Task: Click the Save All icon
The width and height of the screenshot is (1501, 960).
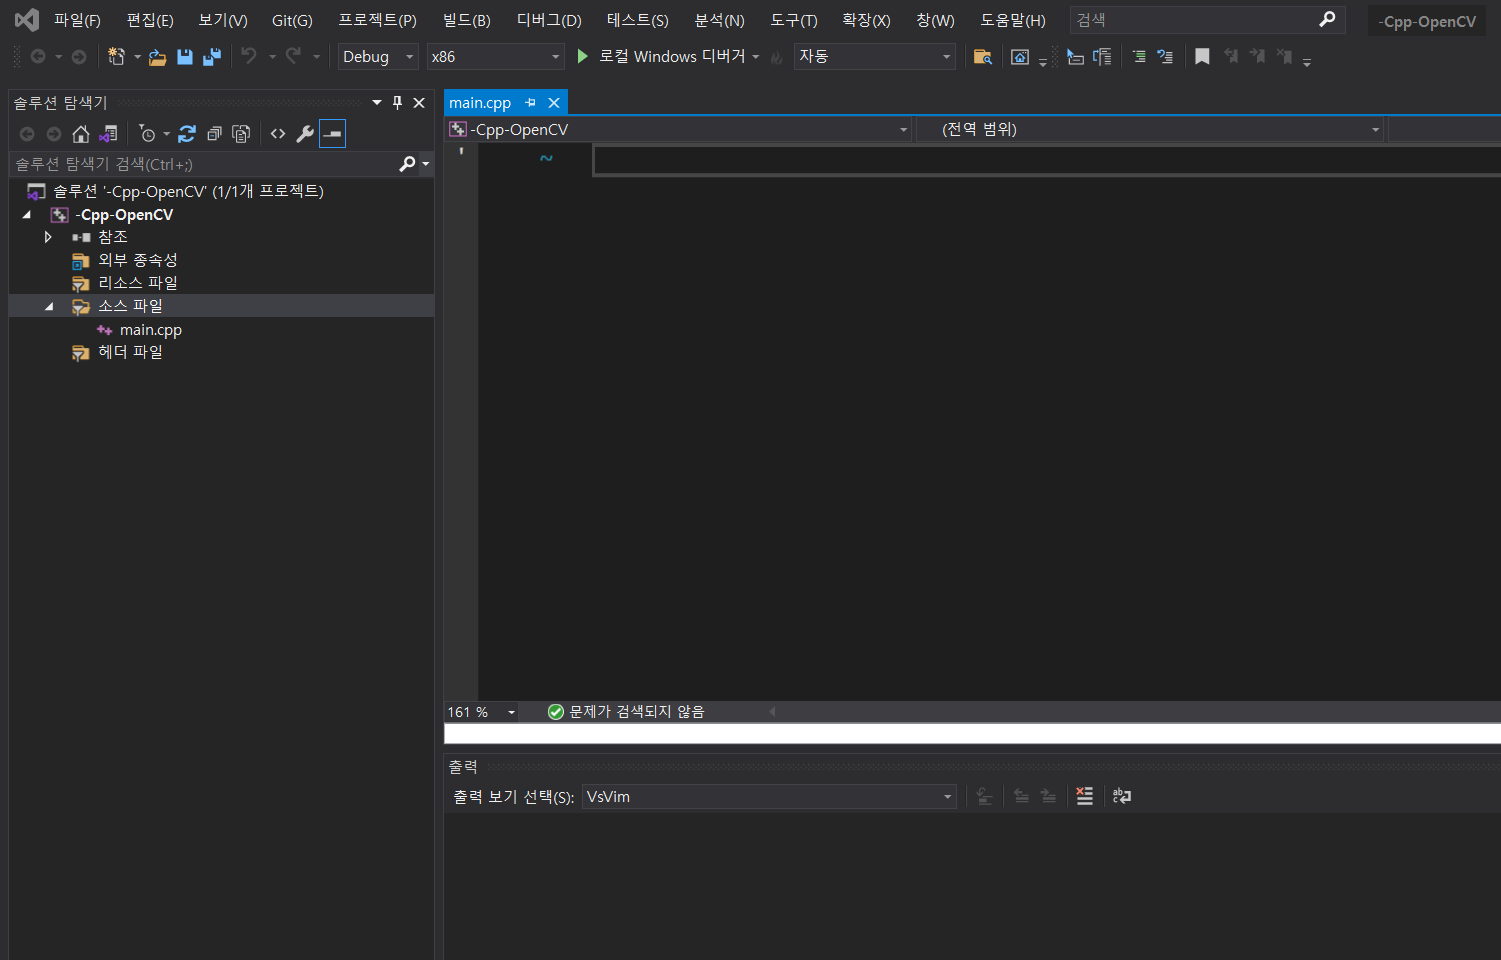Action: (x=211, y=57)
